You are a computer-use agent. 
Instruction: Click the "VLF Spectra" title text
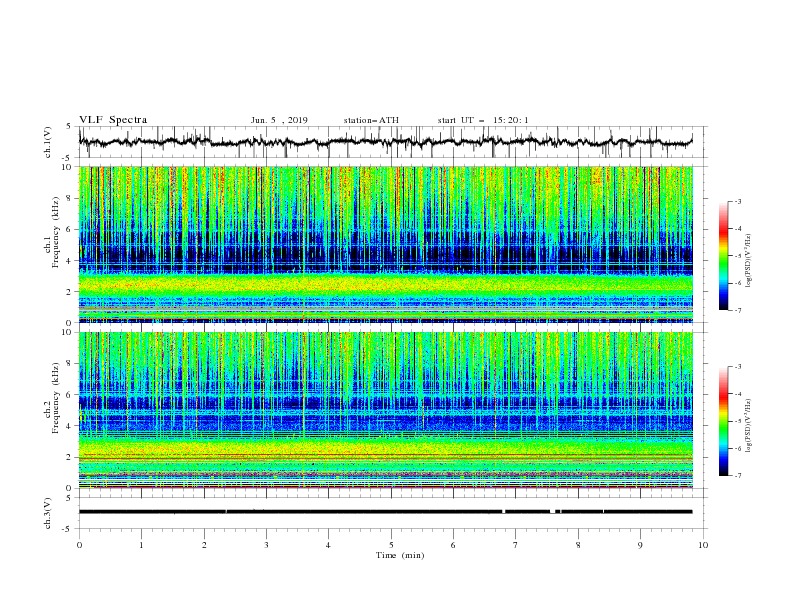[113, 120]
